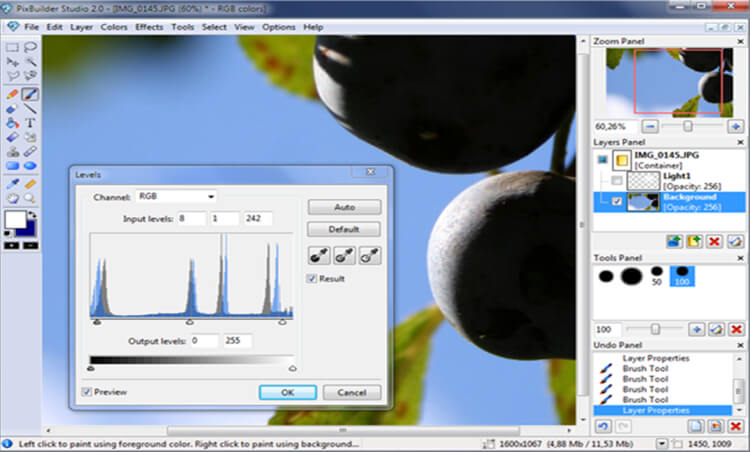750x452 pixels.
Task: Select the Text tool in toolbox
Action: click(31, 122)
